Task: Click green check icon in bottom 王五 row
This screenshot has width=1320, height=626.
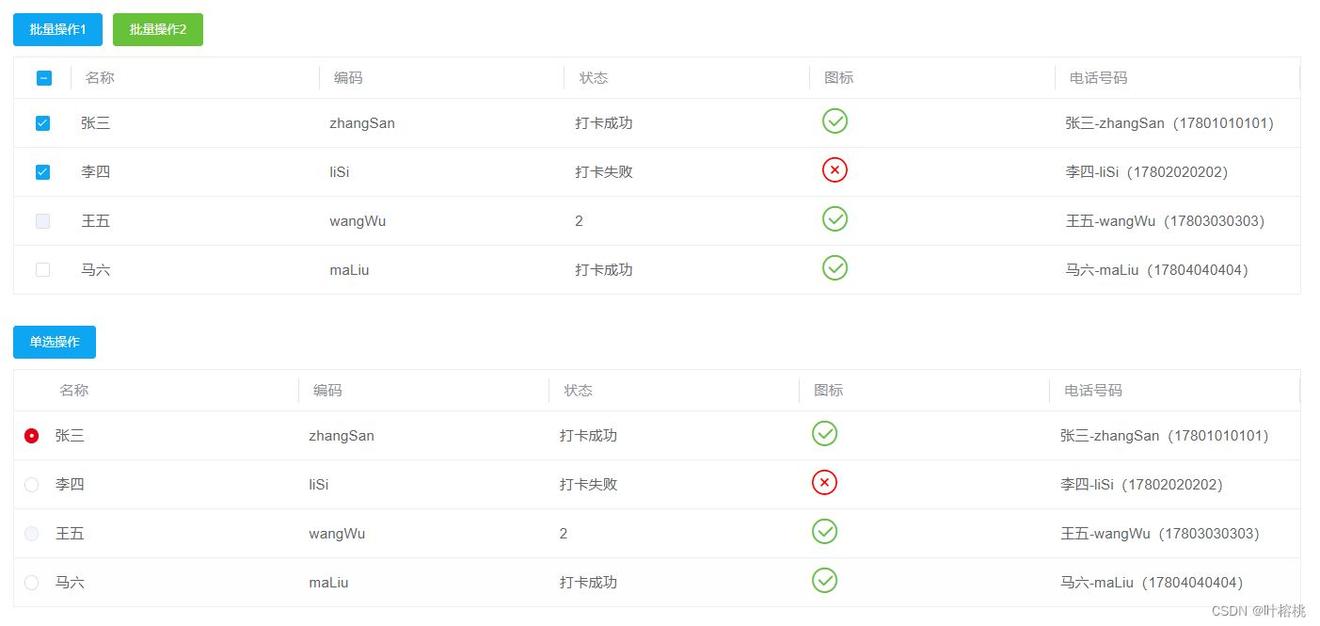Action: pyautogui.click(x=824, y=531)
